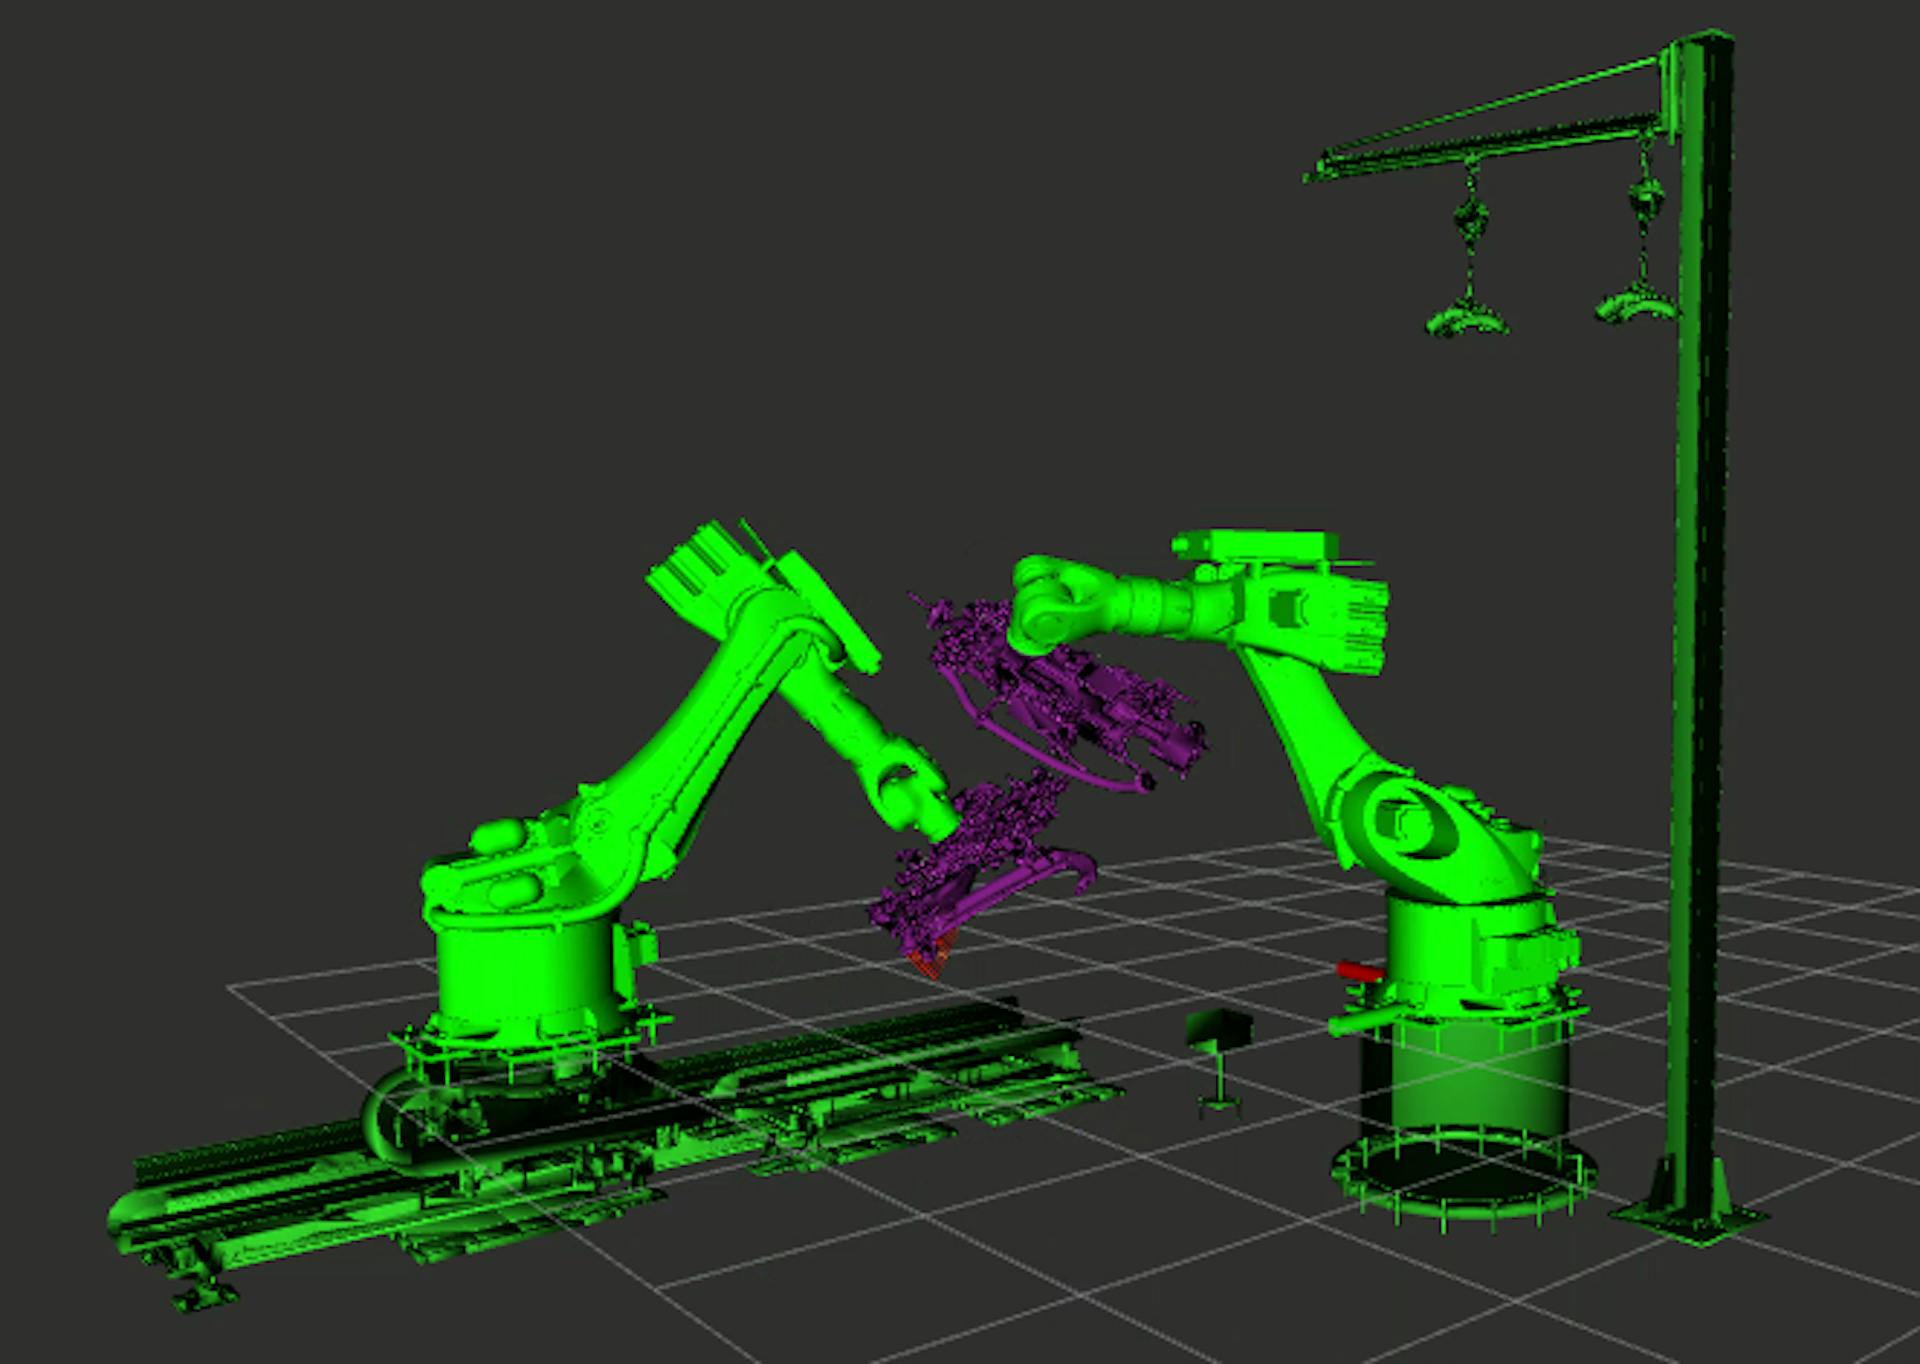Select the small dark box on the stand
1920x1364 pixels.
(x=1218, y=1027)
